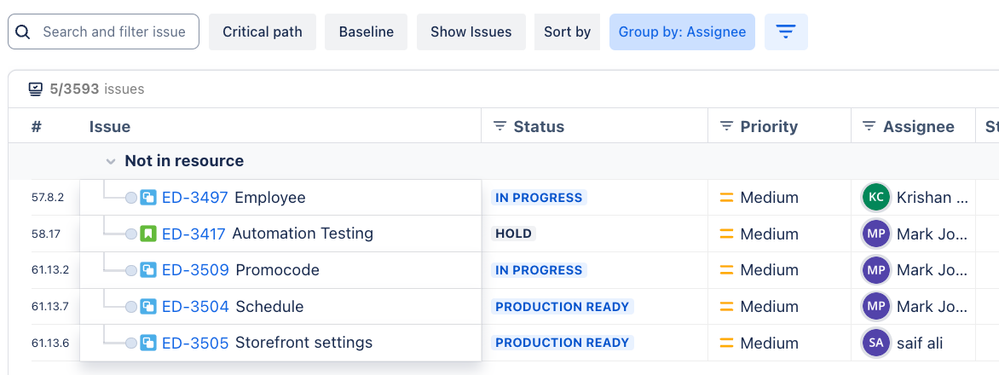999x375 pixels.
Task: Click the Status column header
Action: click(538, 127)
